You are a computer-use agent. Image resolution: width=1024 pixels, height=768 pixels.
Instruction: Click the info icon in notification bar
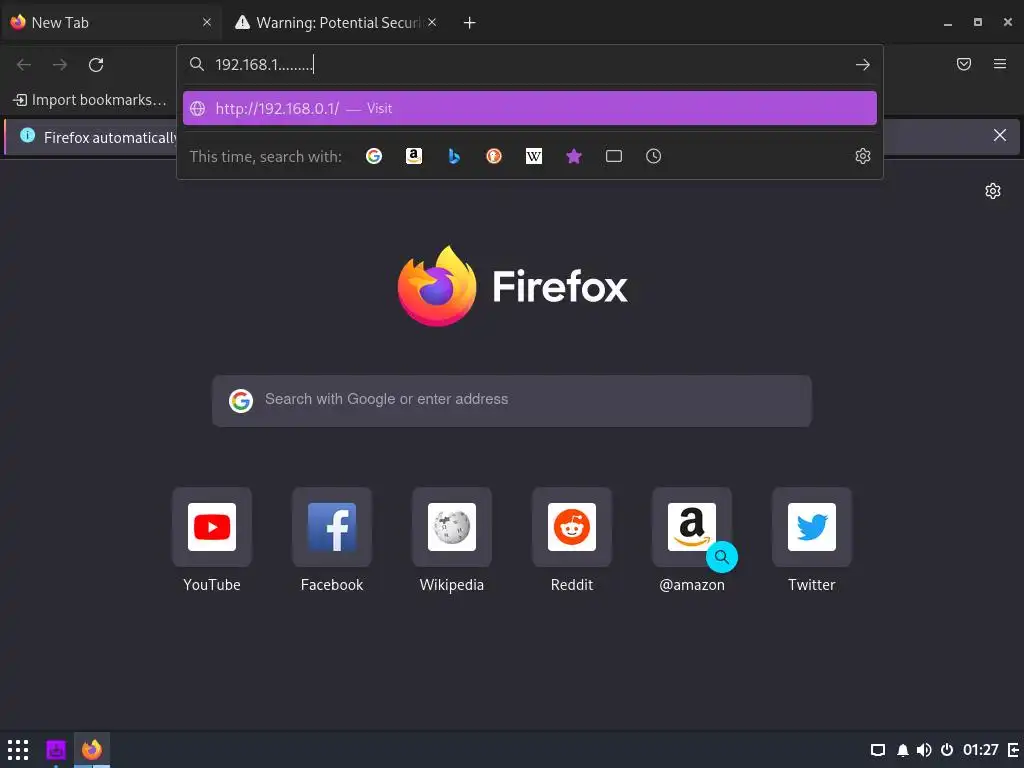tap(27, 135)
